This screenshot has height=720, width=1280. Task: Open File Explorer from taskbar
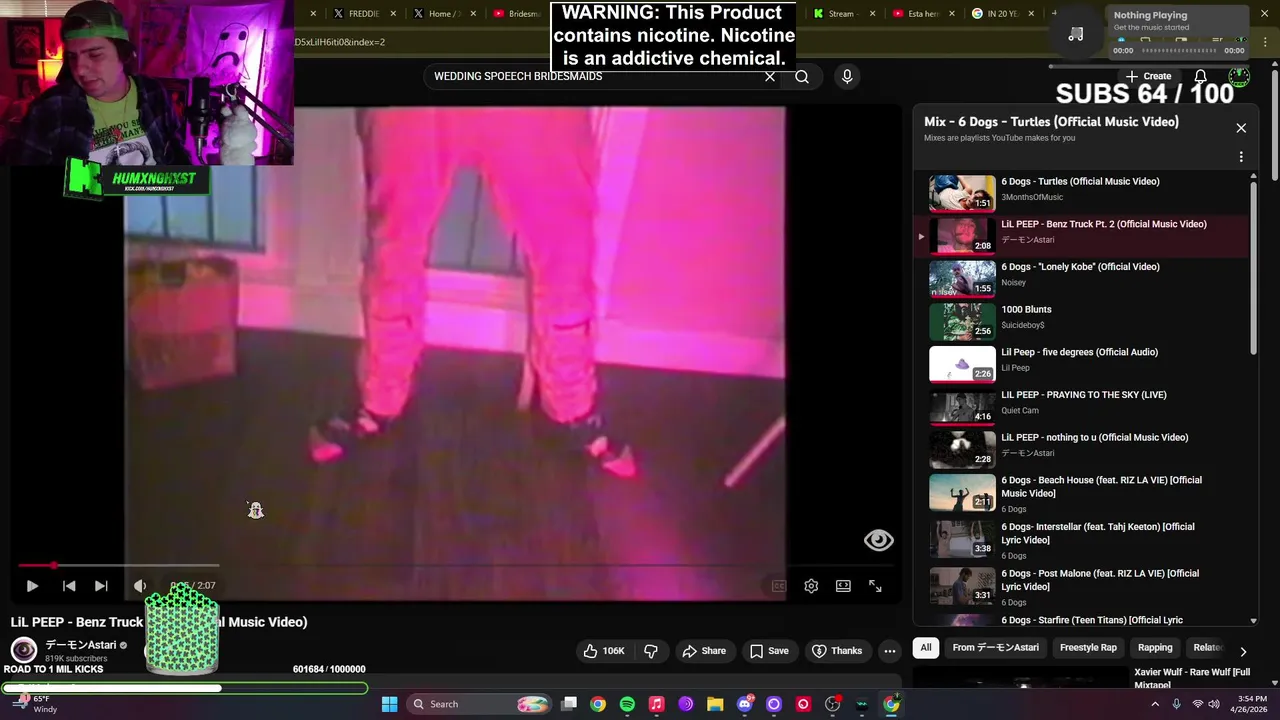click(715, 704)
